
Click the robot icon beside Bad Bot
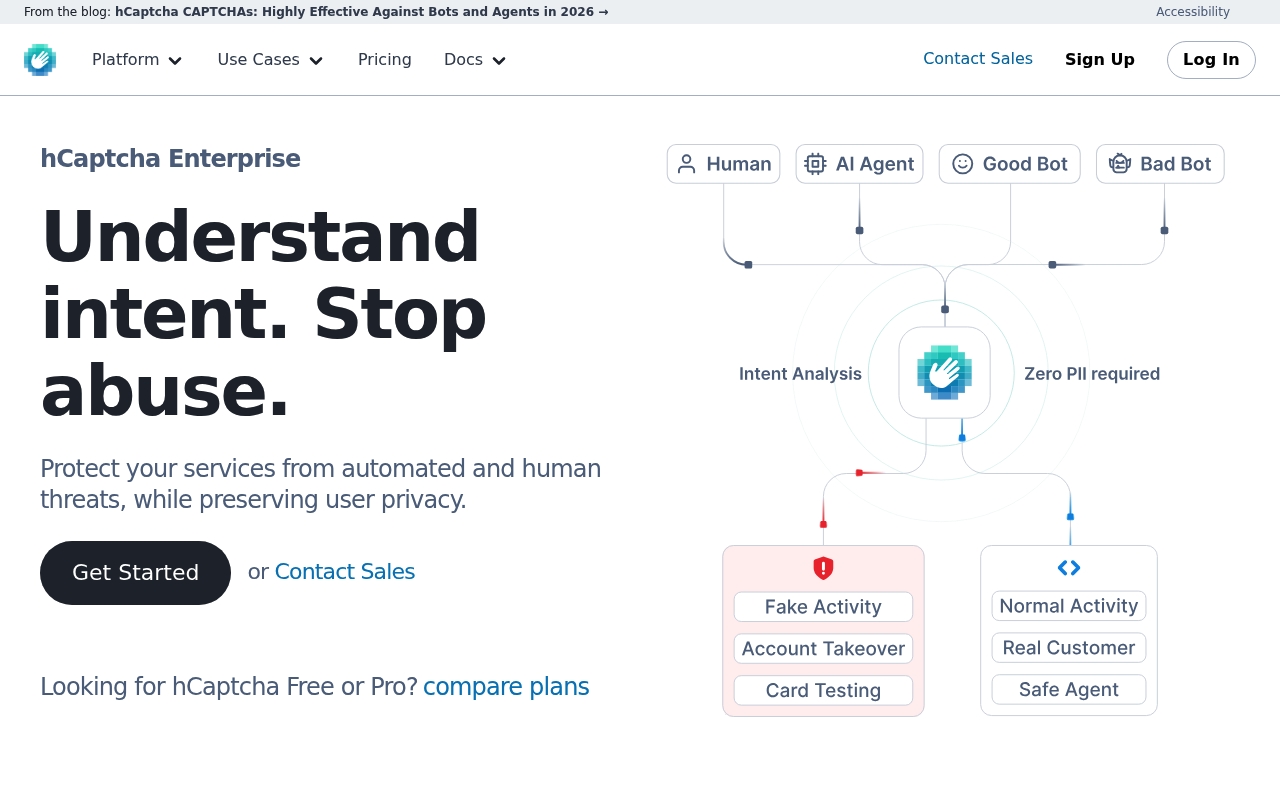click(x=1119, y=164)
